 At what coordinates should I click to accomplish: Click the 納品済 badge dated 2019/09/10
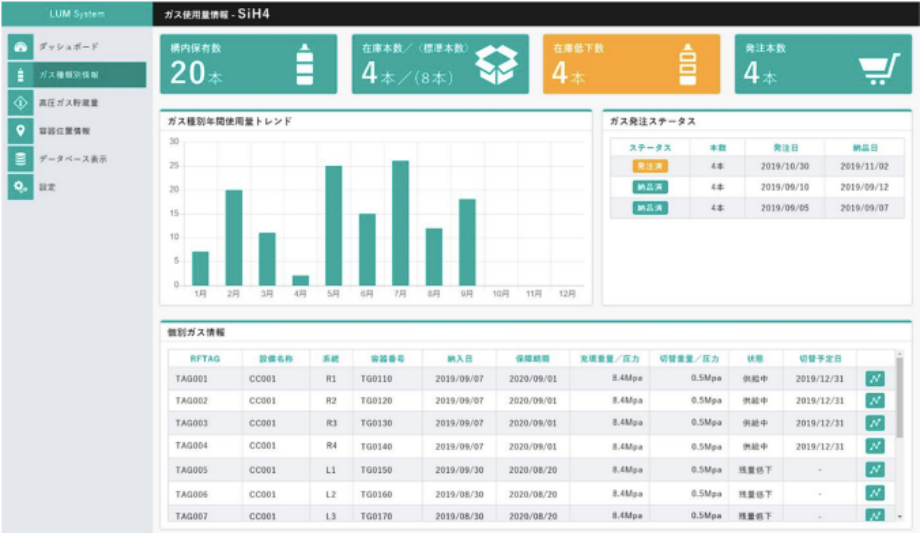[x=649, y=187]
